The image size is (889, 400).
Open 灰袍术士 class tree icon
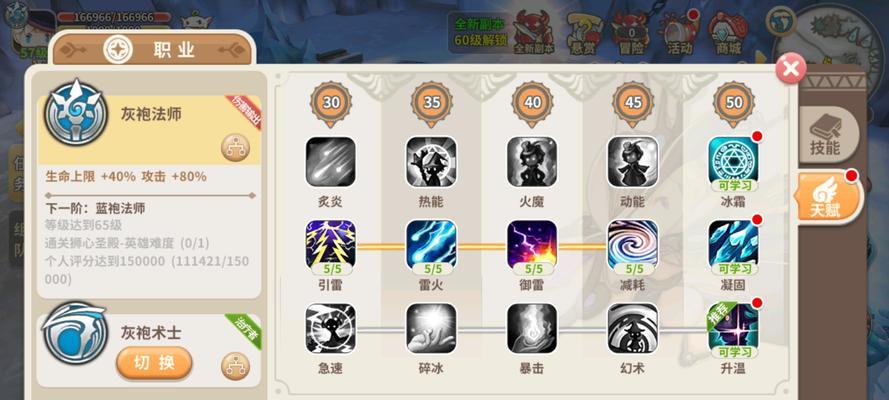(235, 366)
